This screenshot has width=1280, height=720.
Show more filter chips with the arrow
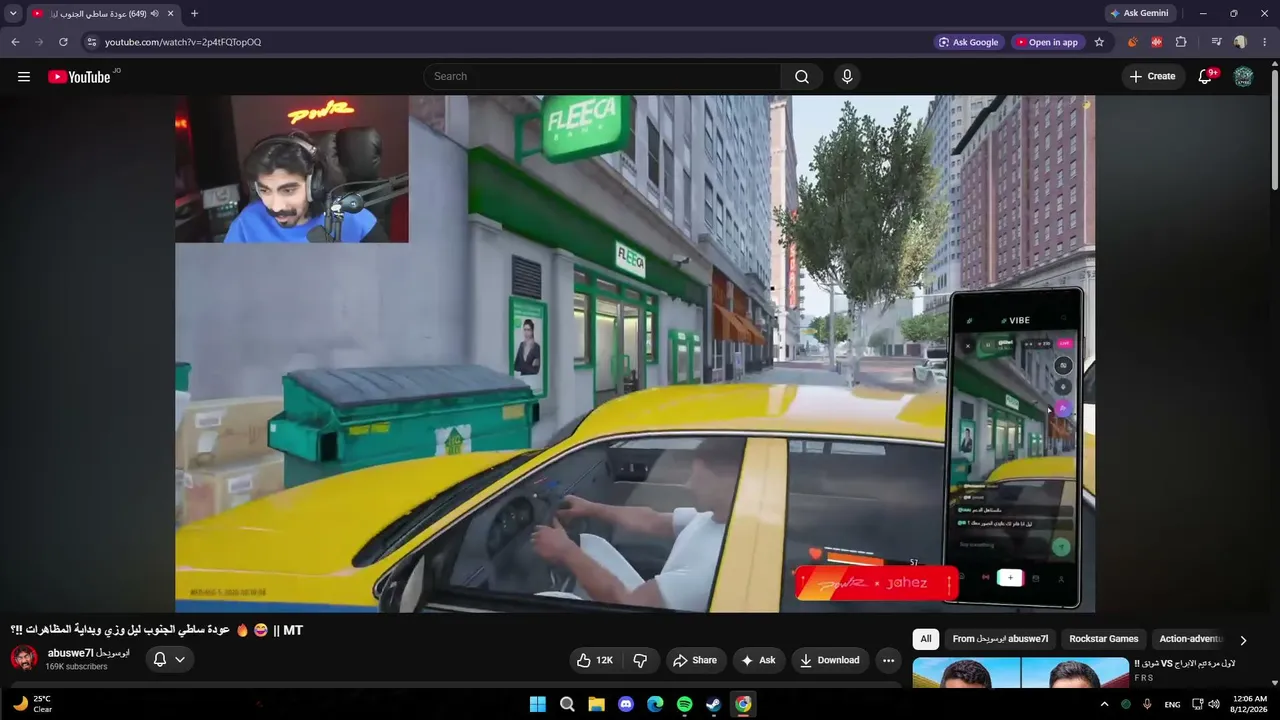click(1243, 640)
